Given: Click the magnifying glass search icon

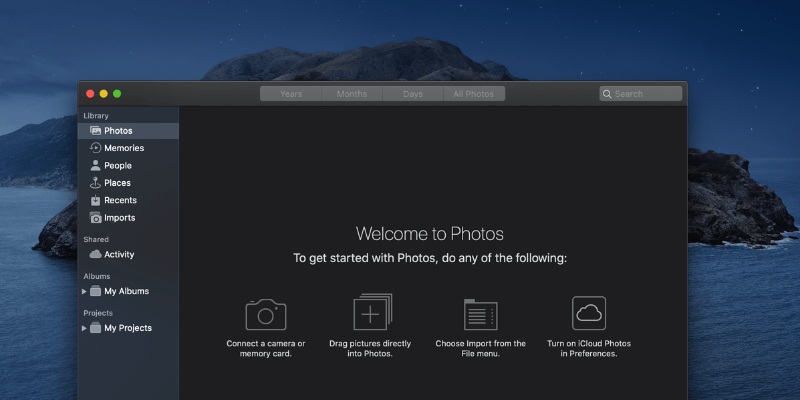Looking at the screenshot, I should [x=607, y=94].
